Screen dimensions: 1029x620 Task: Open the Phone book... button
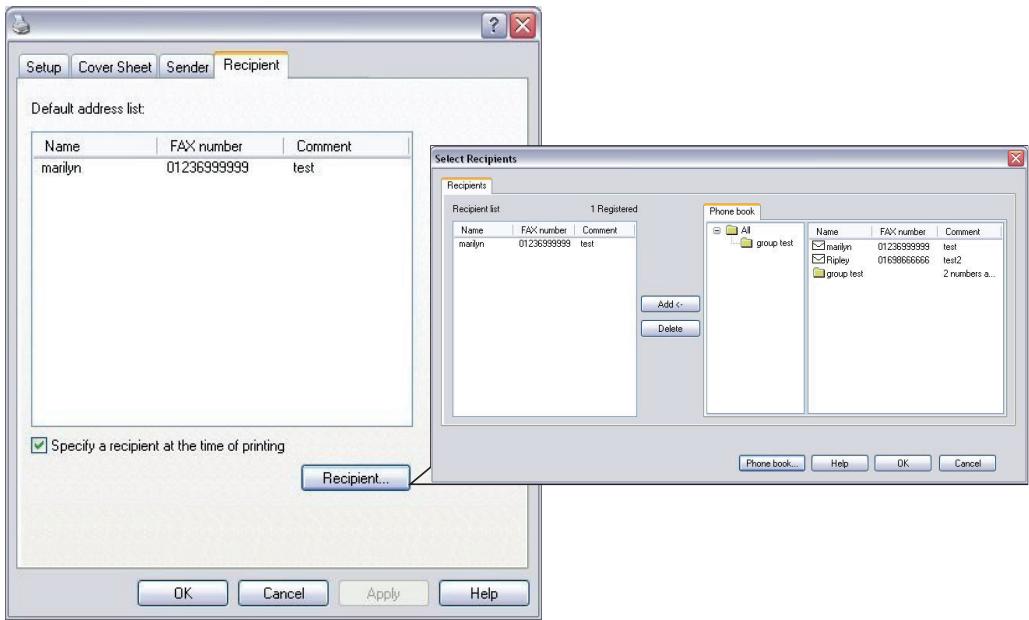coord(772,463)
